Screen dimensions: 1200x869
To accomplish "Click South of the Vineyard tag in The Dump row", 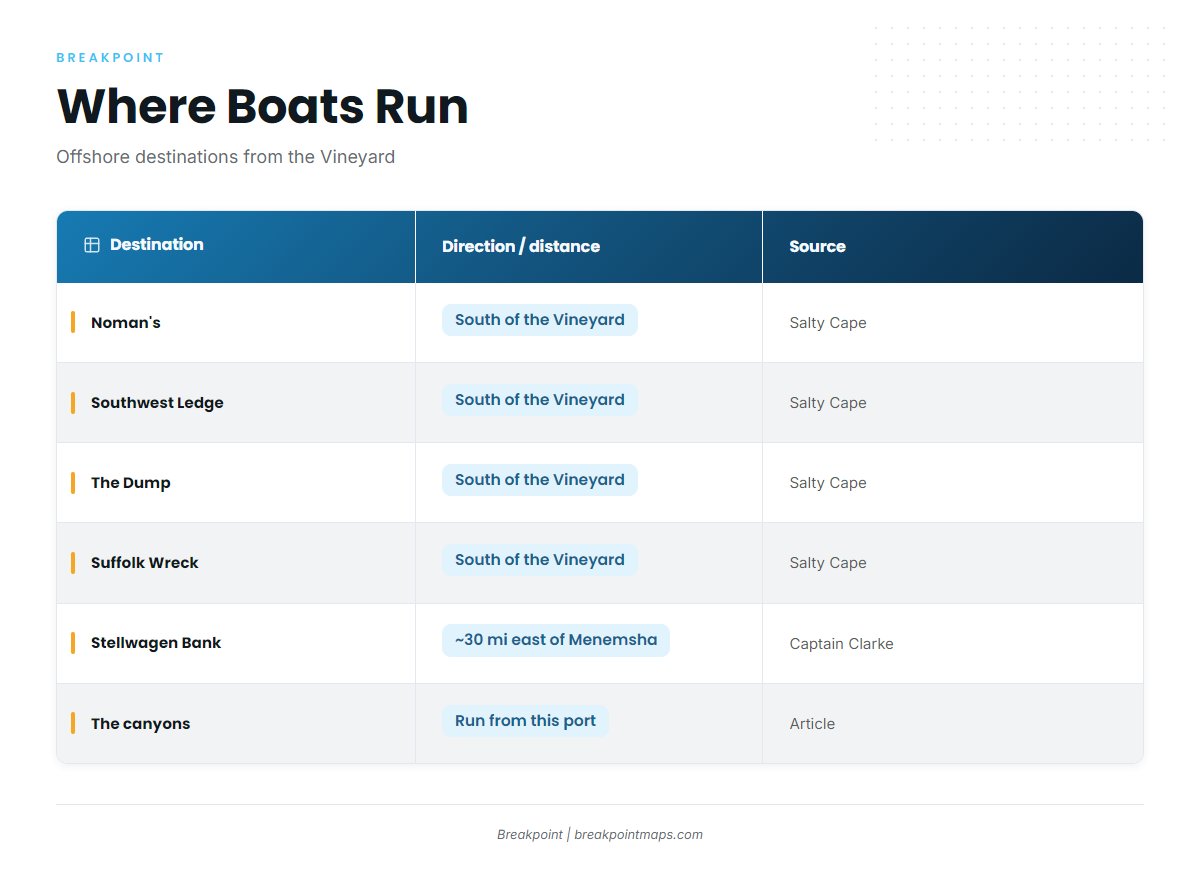I will click(540, 480).
